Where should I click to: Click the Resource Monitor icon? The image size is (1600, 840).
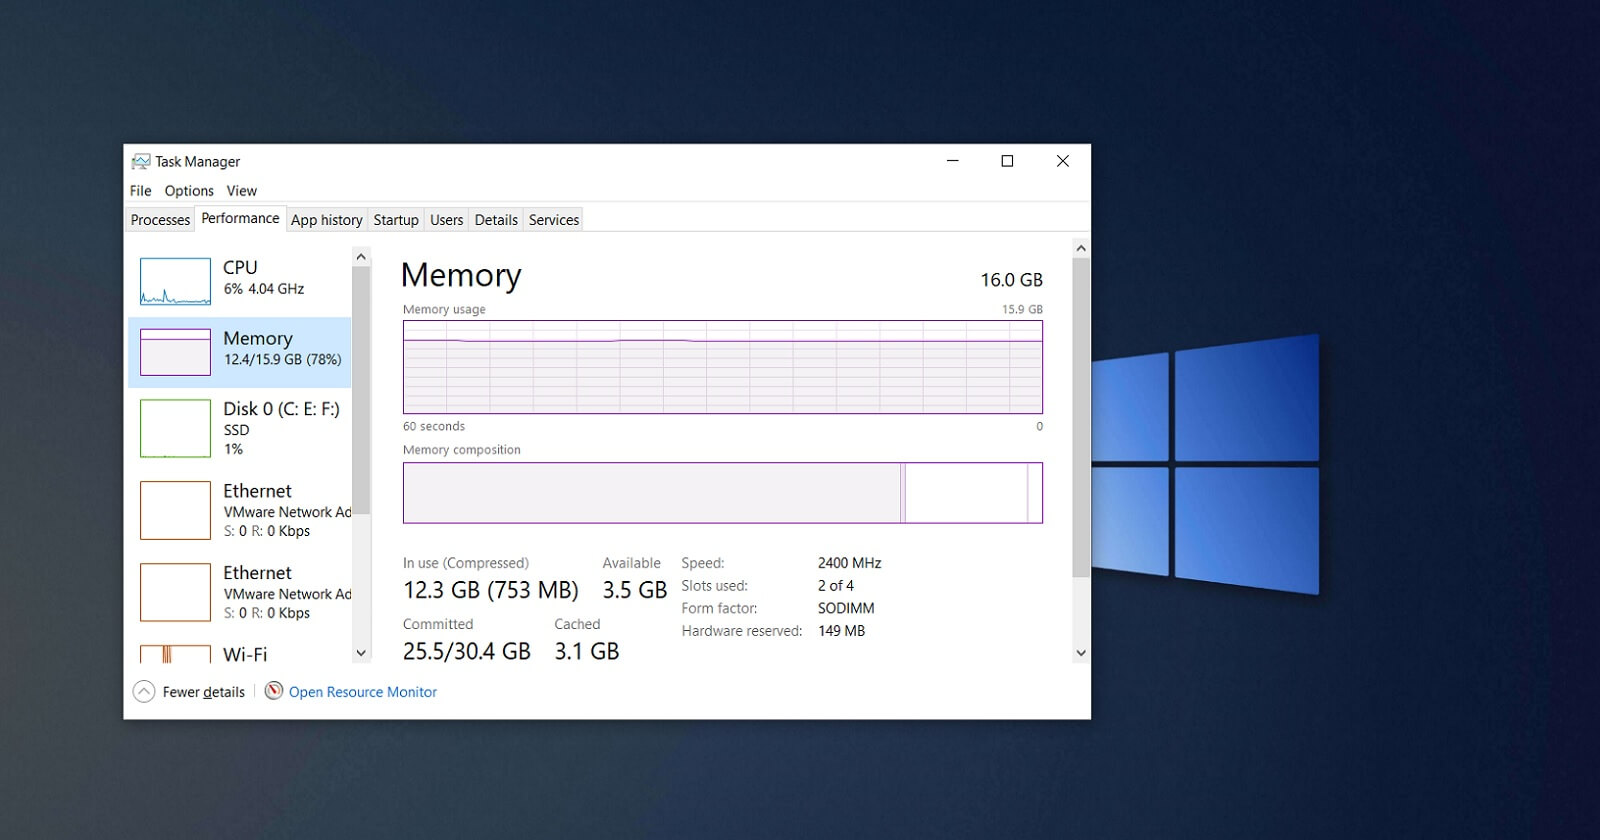pyautogui.click(x=274, y=691)
